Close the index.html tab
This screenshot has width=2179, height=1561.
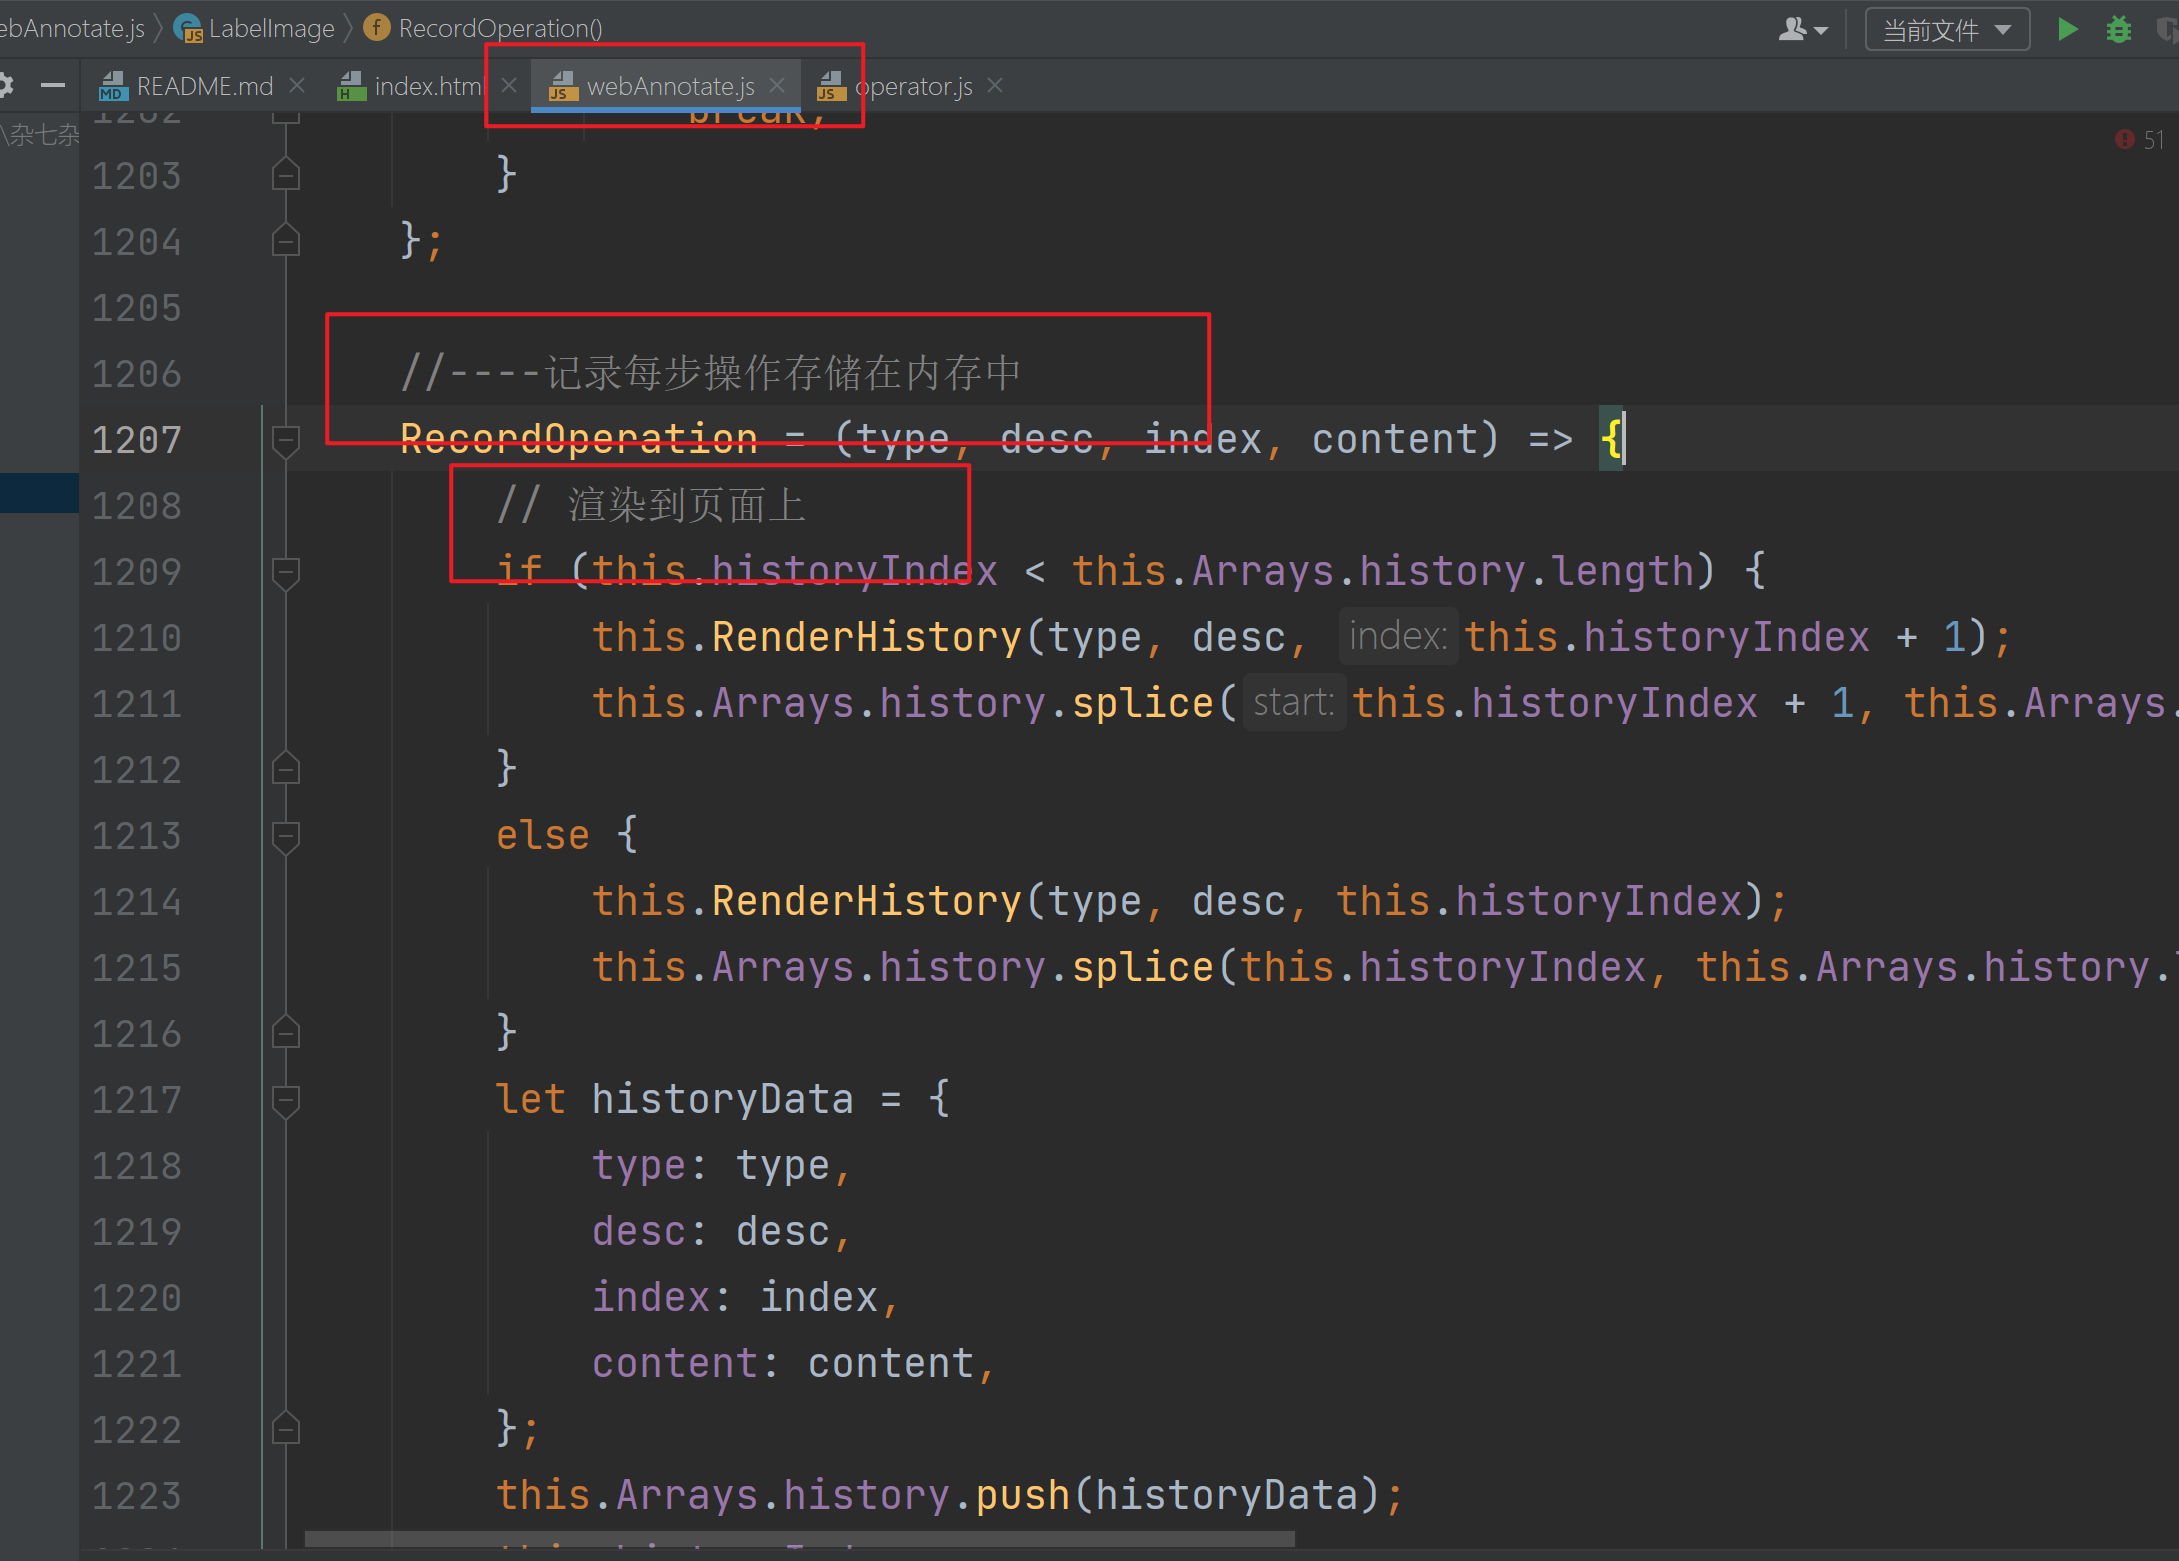coord(509,86)
